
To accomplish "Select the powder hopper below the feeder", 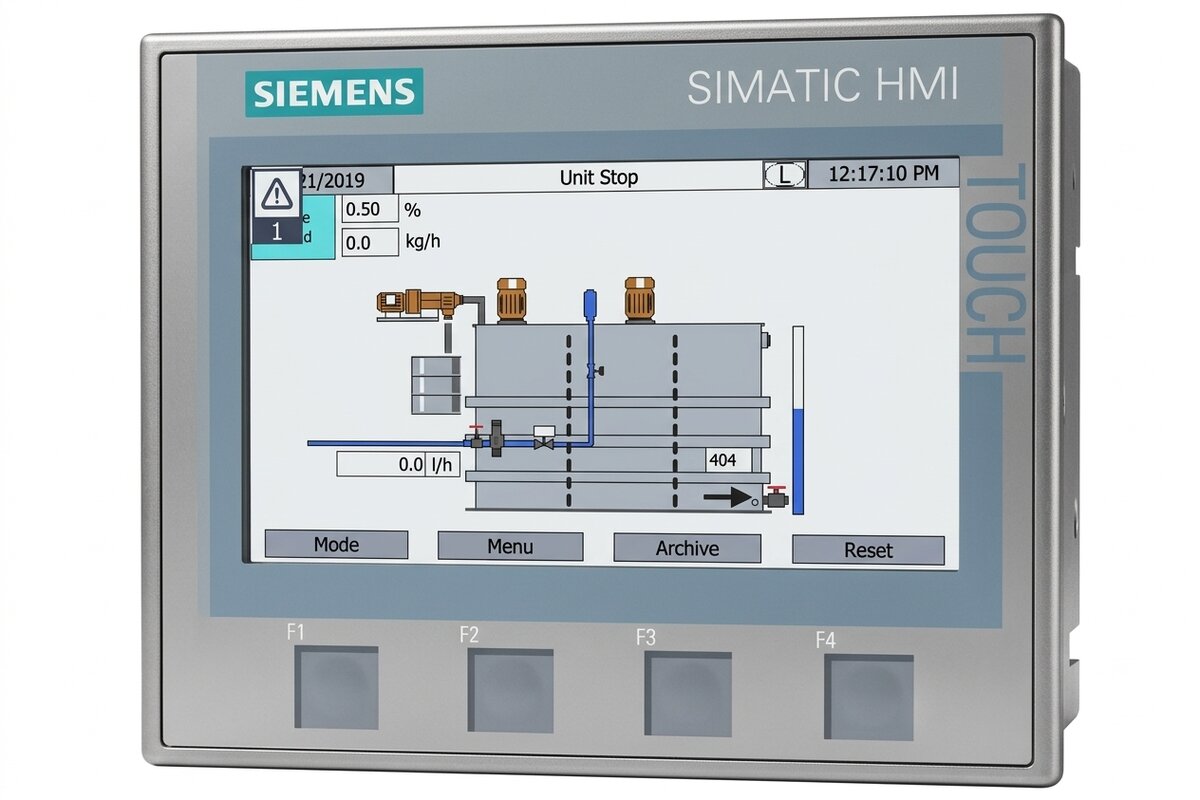I will click(436, 384).
